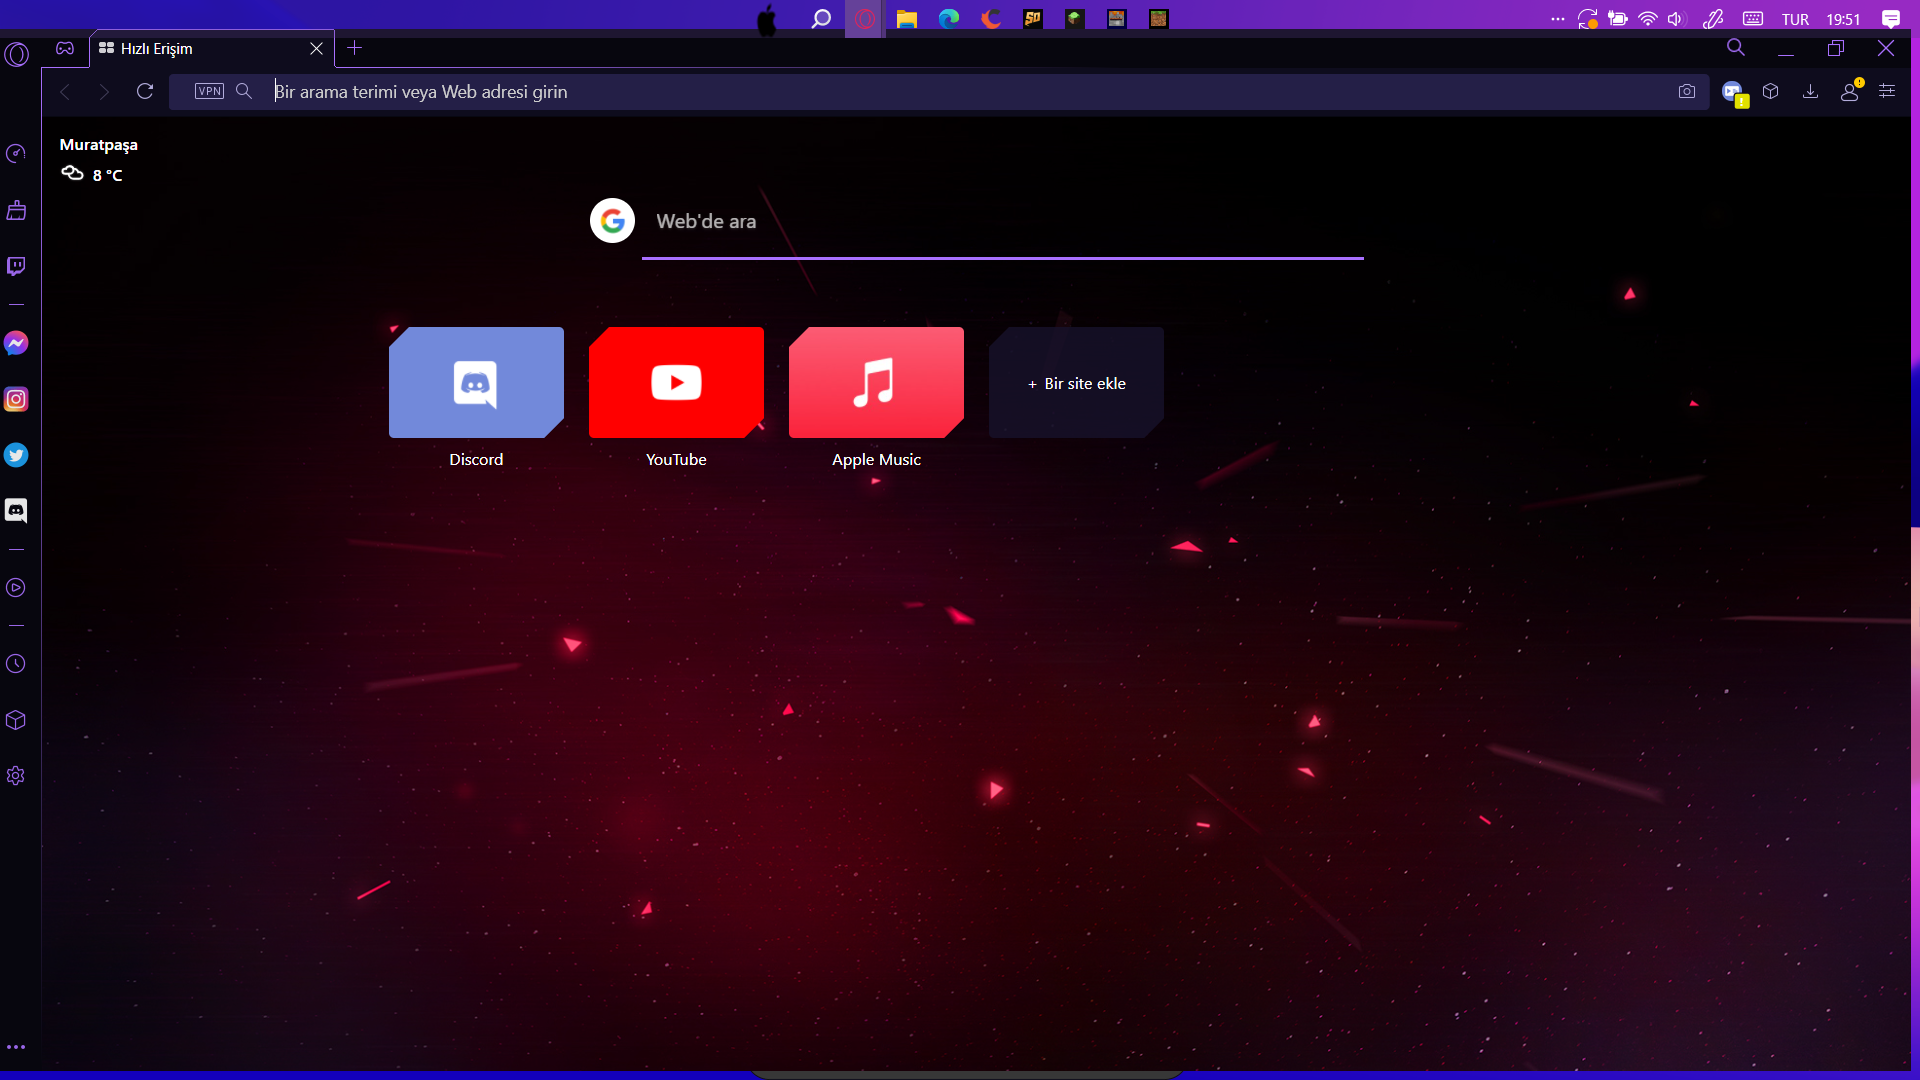Show History clock icon in sidebar
The image size is (1920, 1080).
16,664
